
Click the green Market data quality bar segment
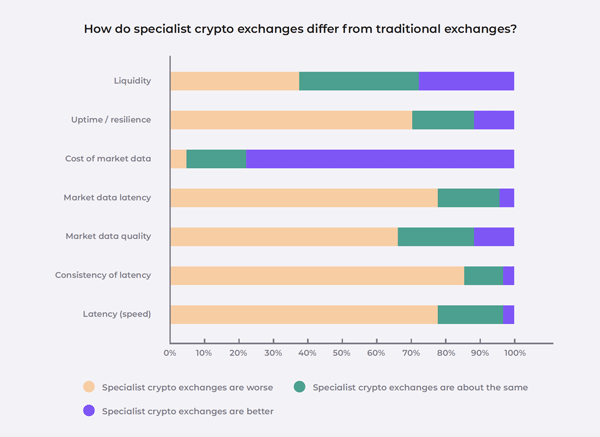tap(435, 237)
